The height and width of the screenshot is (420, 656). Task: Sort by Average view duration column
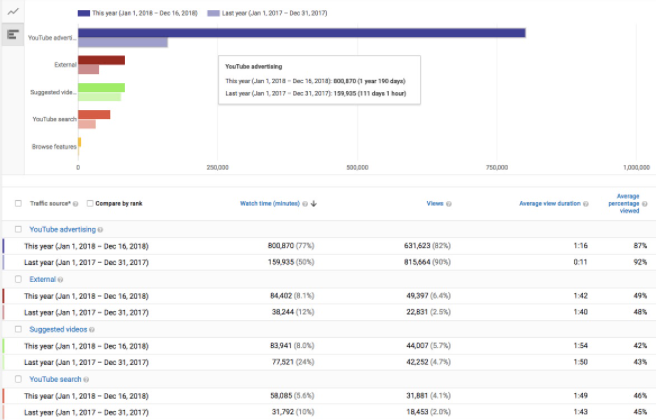tap(550, 203)
